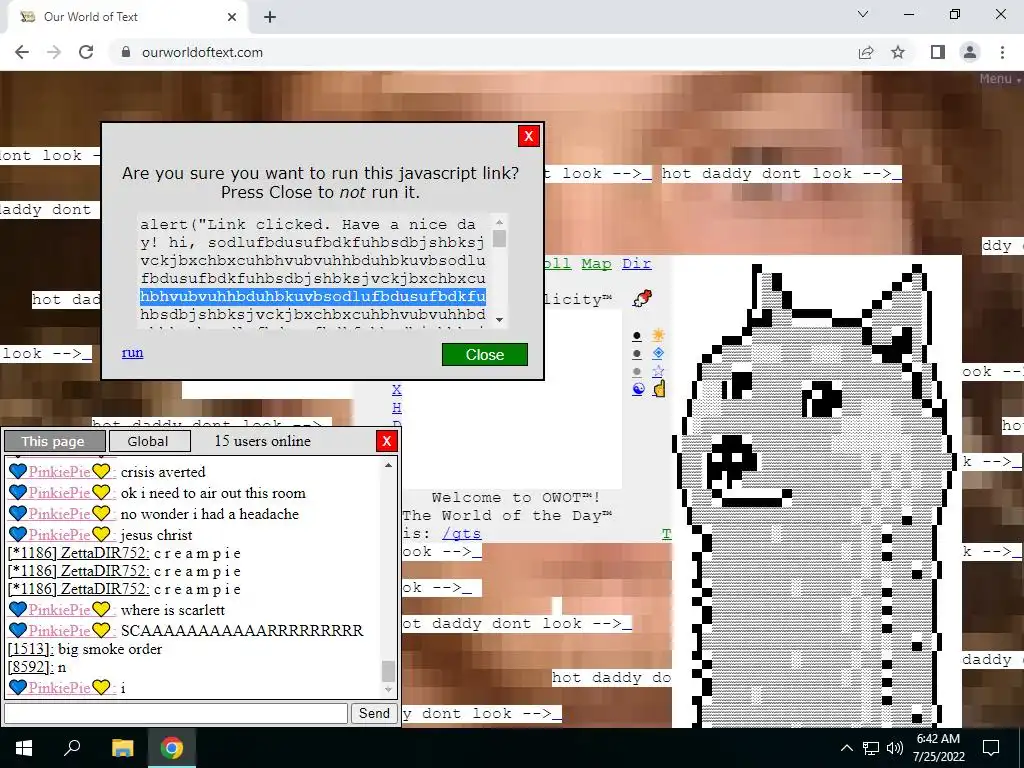
Task: Bookmark this page with the star icon
Action: pyautogui.click(x=898, y=52)
